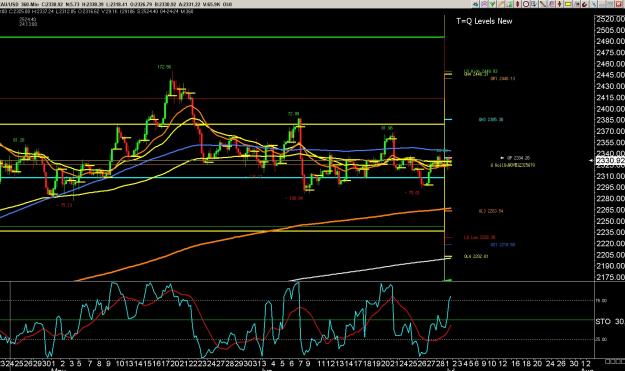Click the green bar chart toolbar icon

point(509,4)
